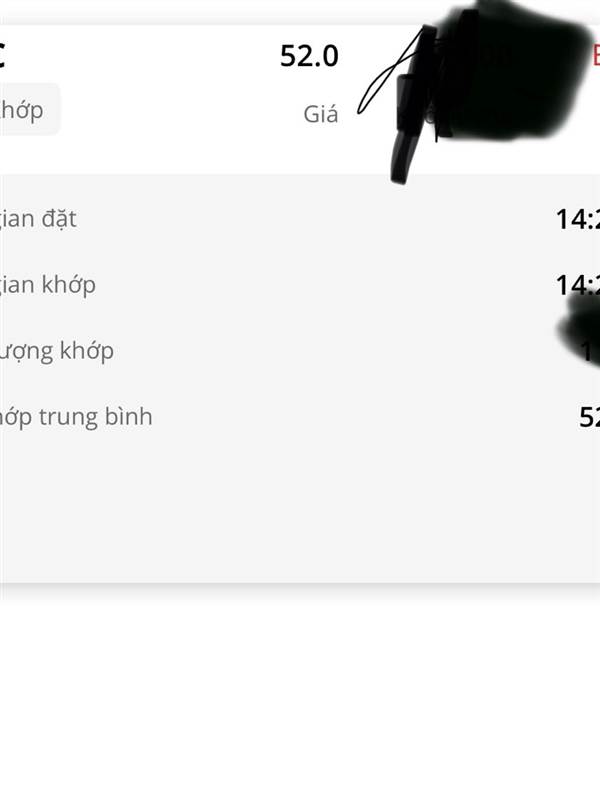Select the "gian đặt" row label

(37, 219)
